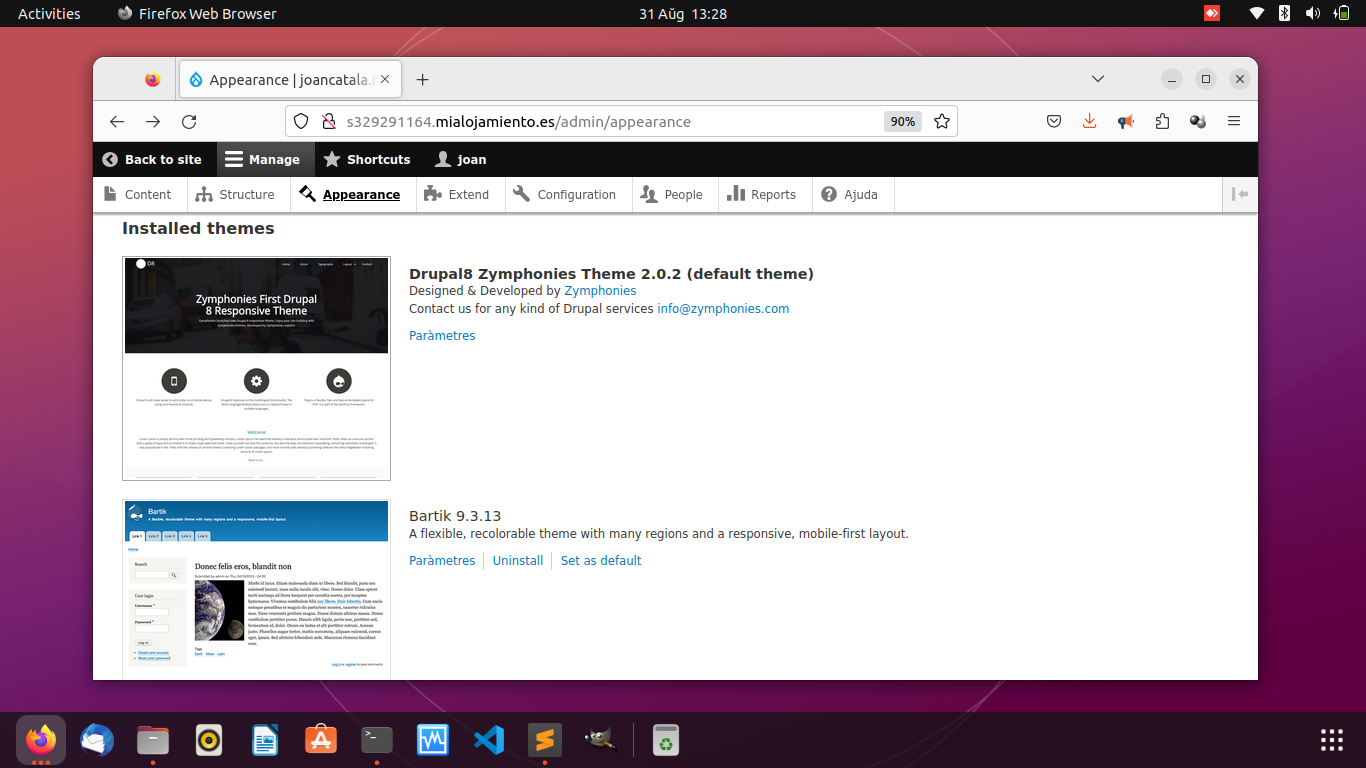Open the Pocket save icon
1366x768 pixels.
tap(1054, 121)
